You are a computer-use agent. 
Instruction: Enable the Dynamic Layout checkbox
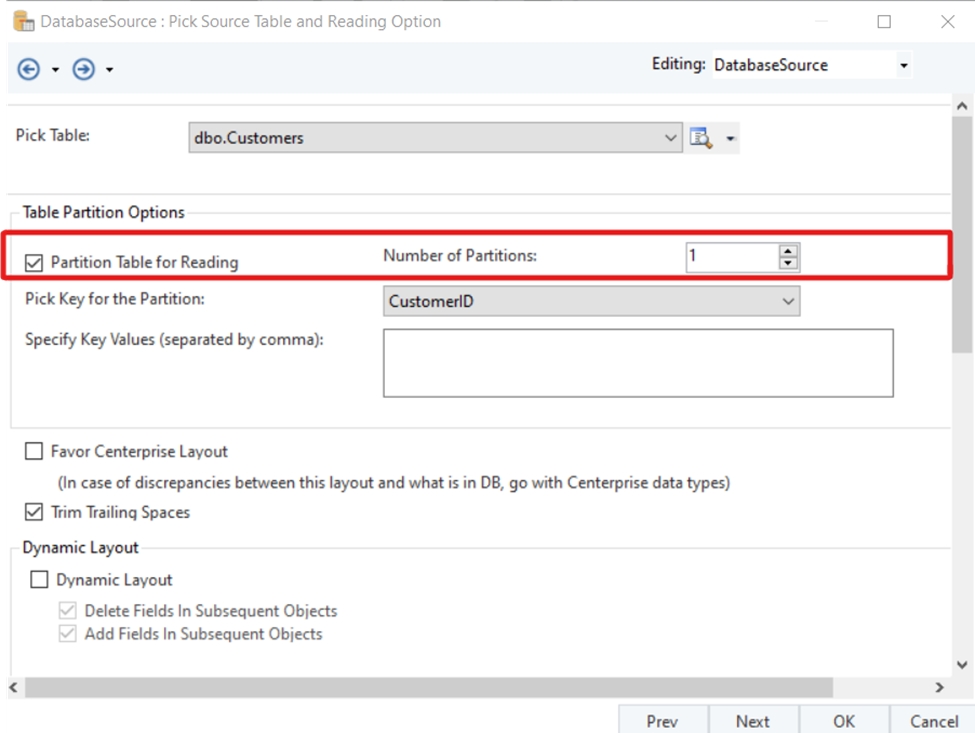(x=40, y=580)
